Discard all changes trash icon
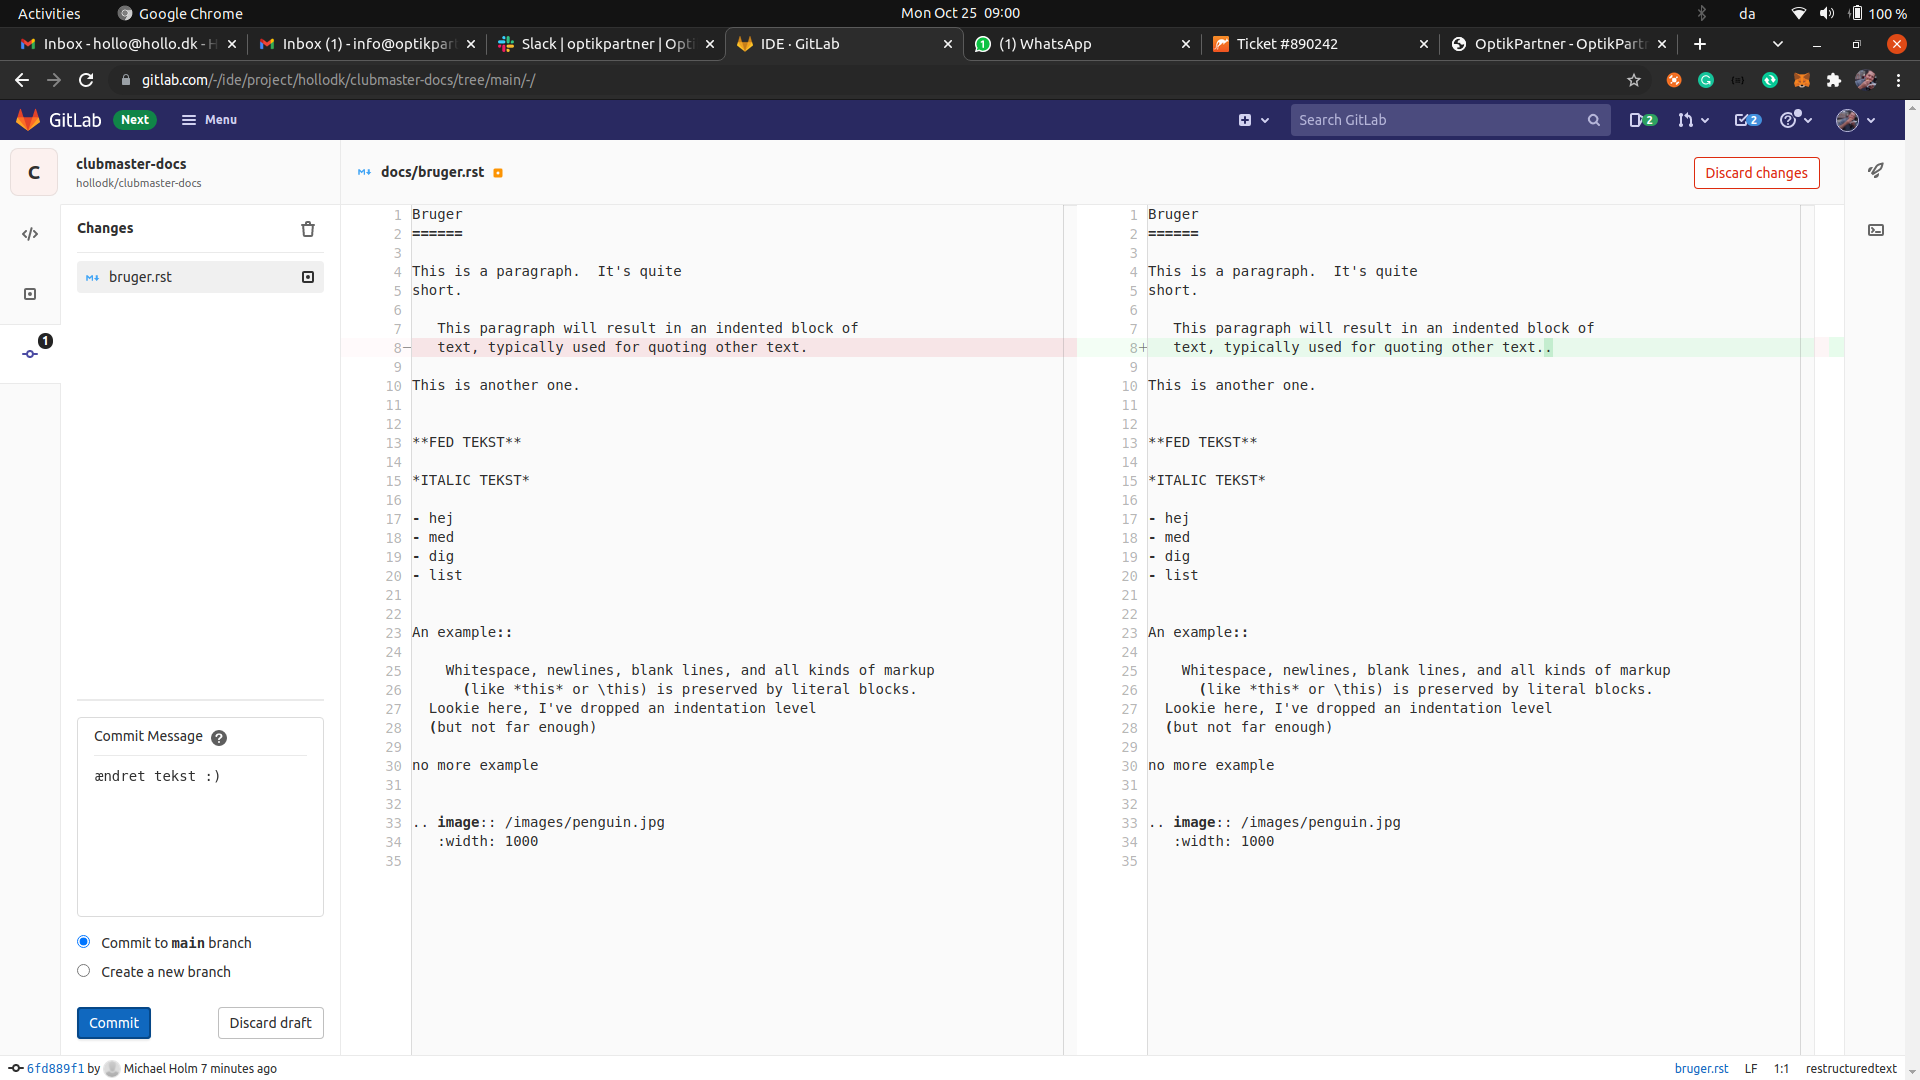This screenshot has width=1920, height=1080. [308, 229]
